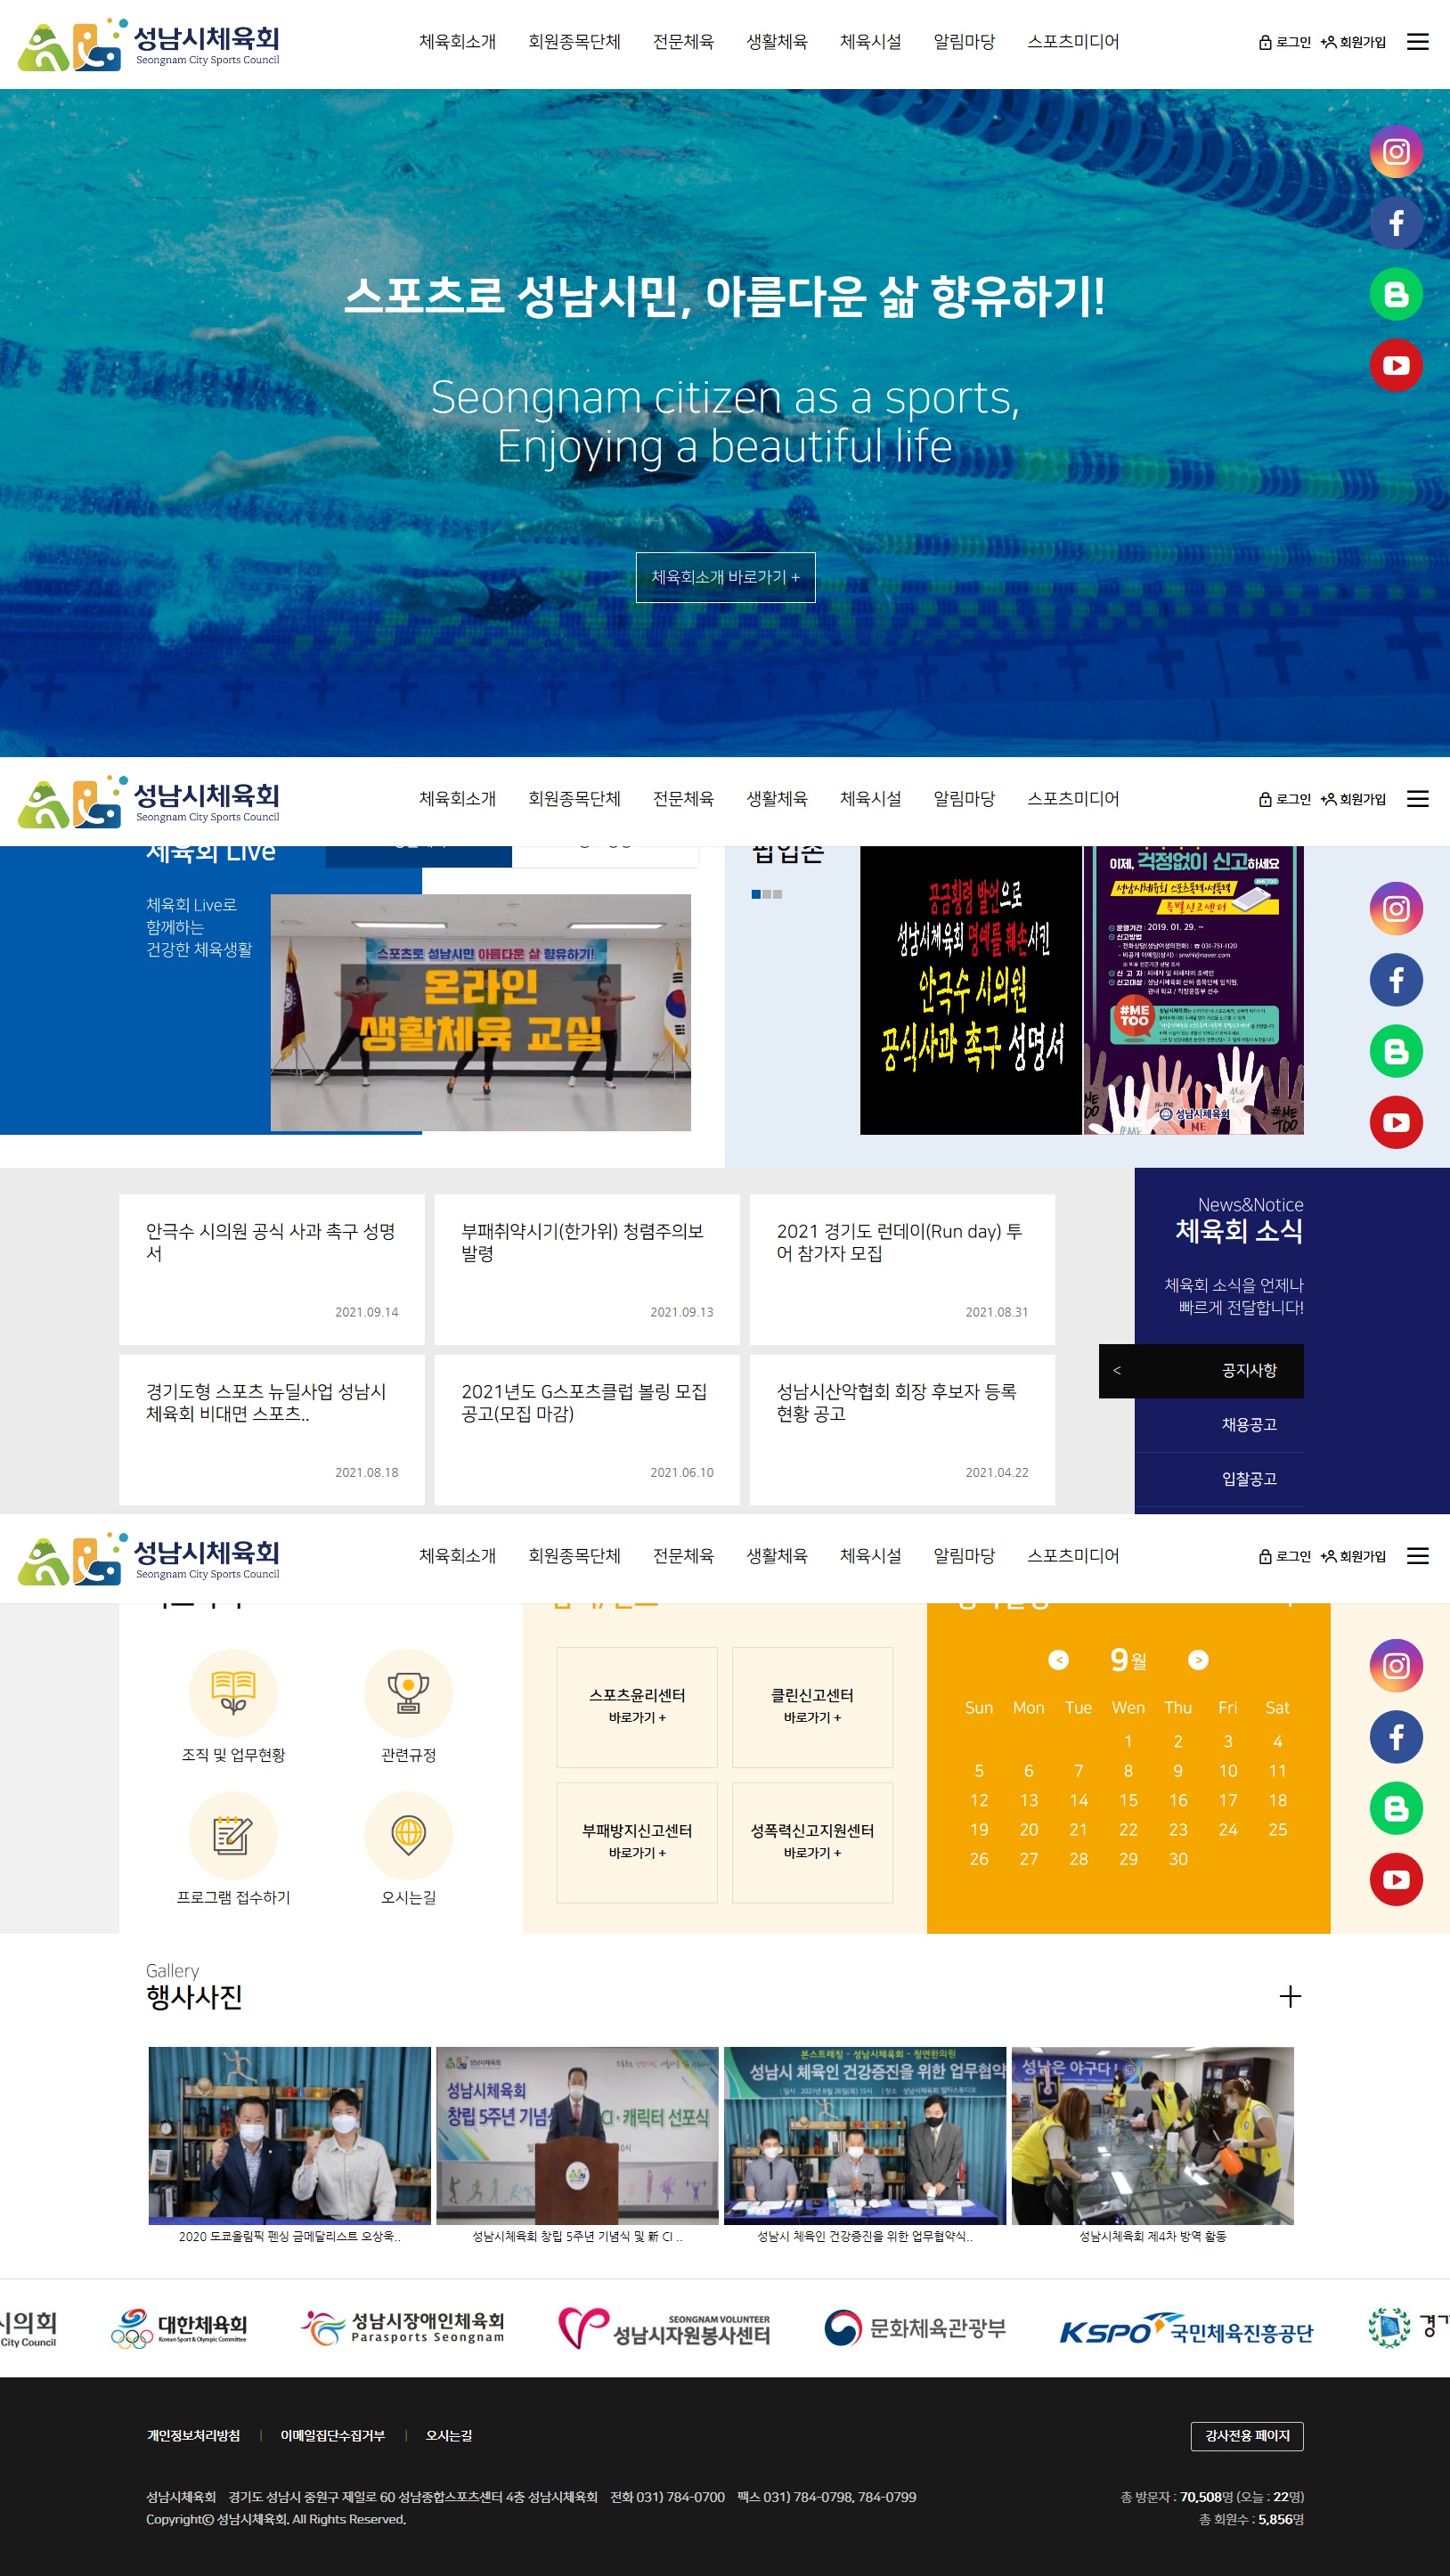
Task: Click the 체육회소개 바로가기 + hero button
Action: pos(725,577)
